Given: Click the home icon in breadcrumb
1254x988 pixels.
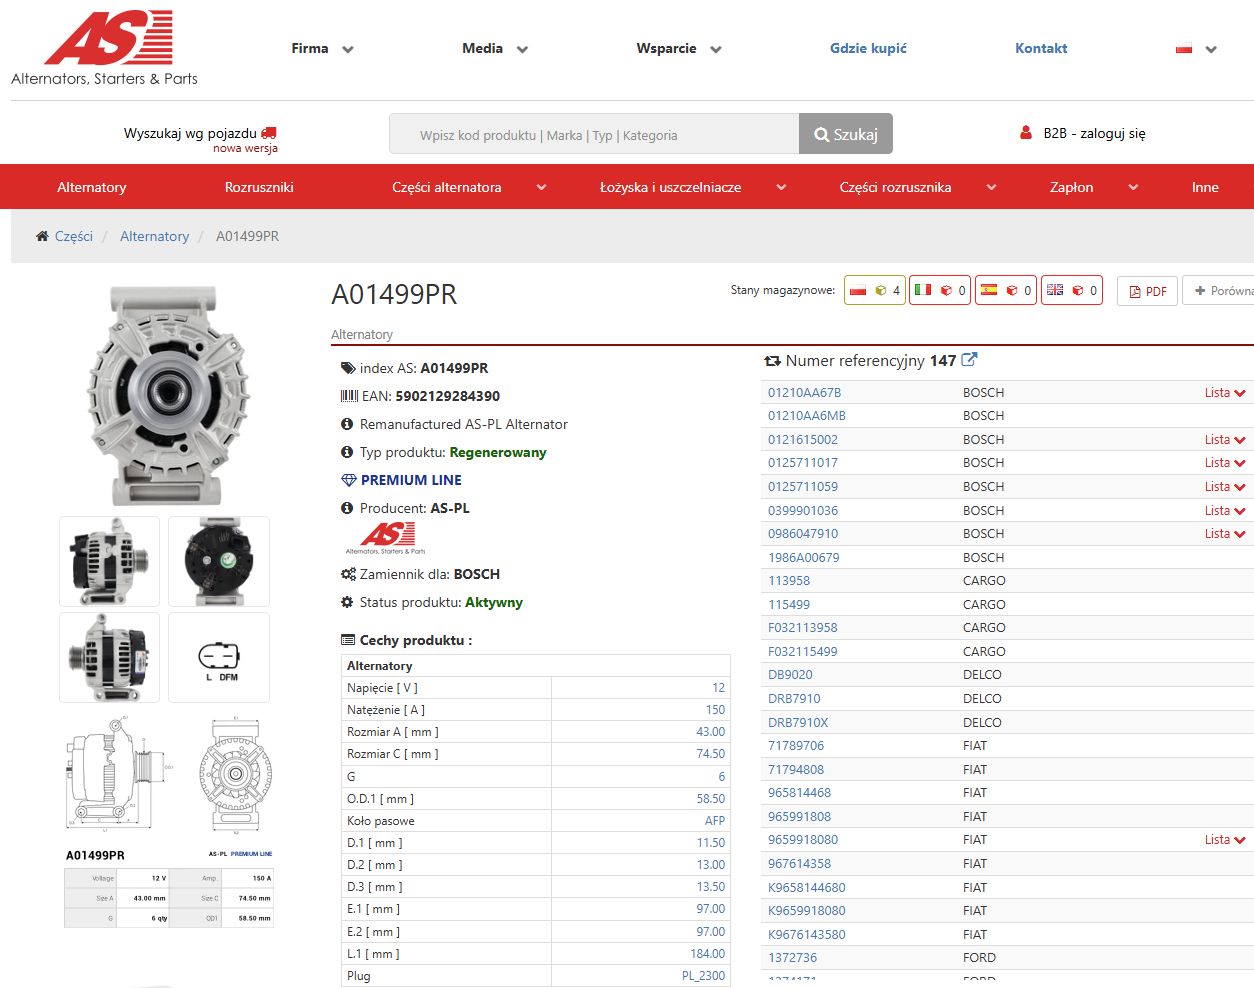Looking at the screenshot, I should [x=42, y=236].
